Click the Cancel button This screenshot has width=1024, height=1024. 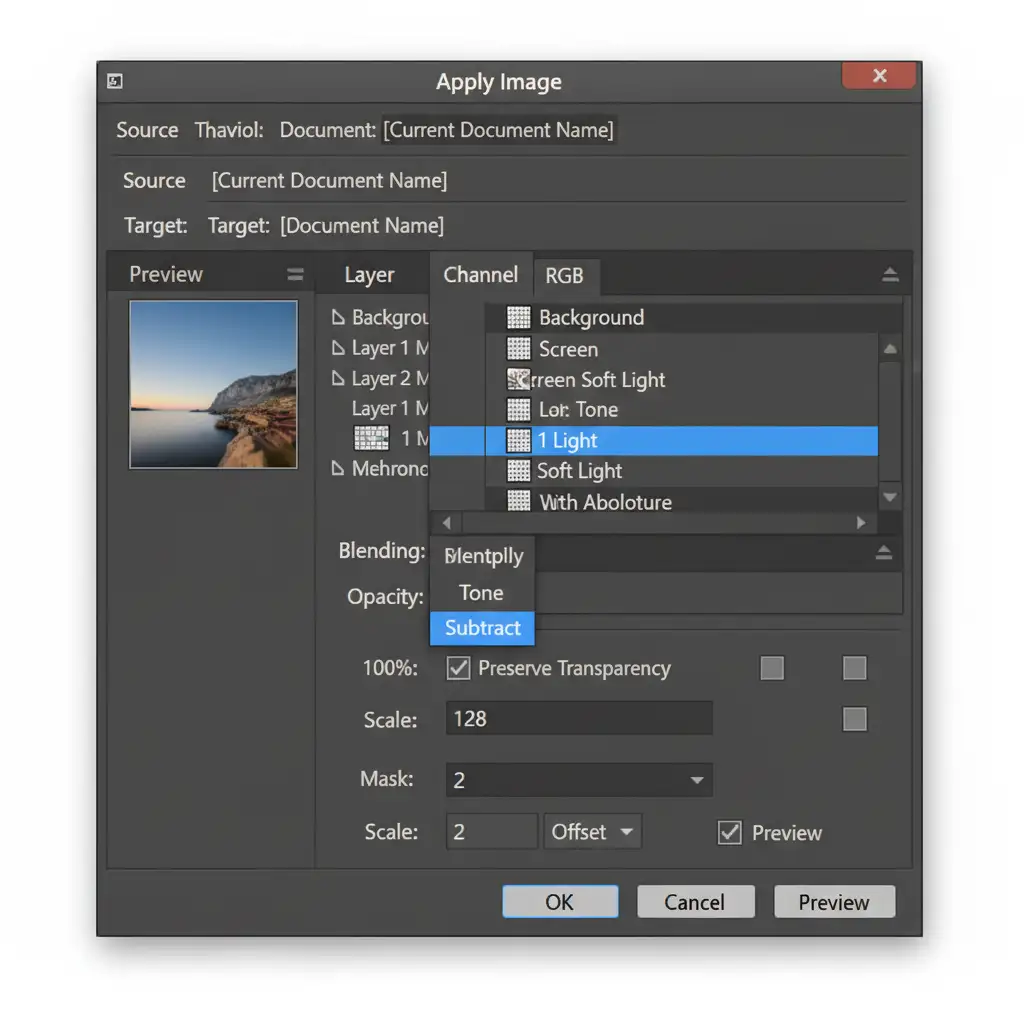695,902
